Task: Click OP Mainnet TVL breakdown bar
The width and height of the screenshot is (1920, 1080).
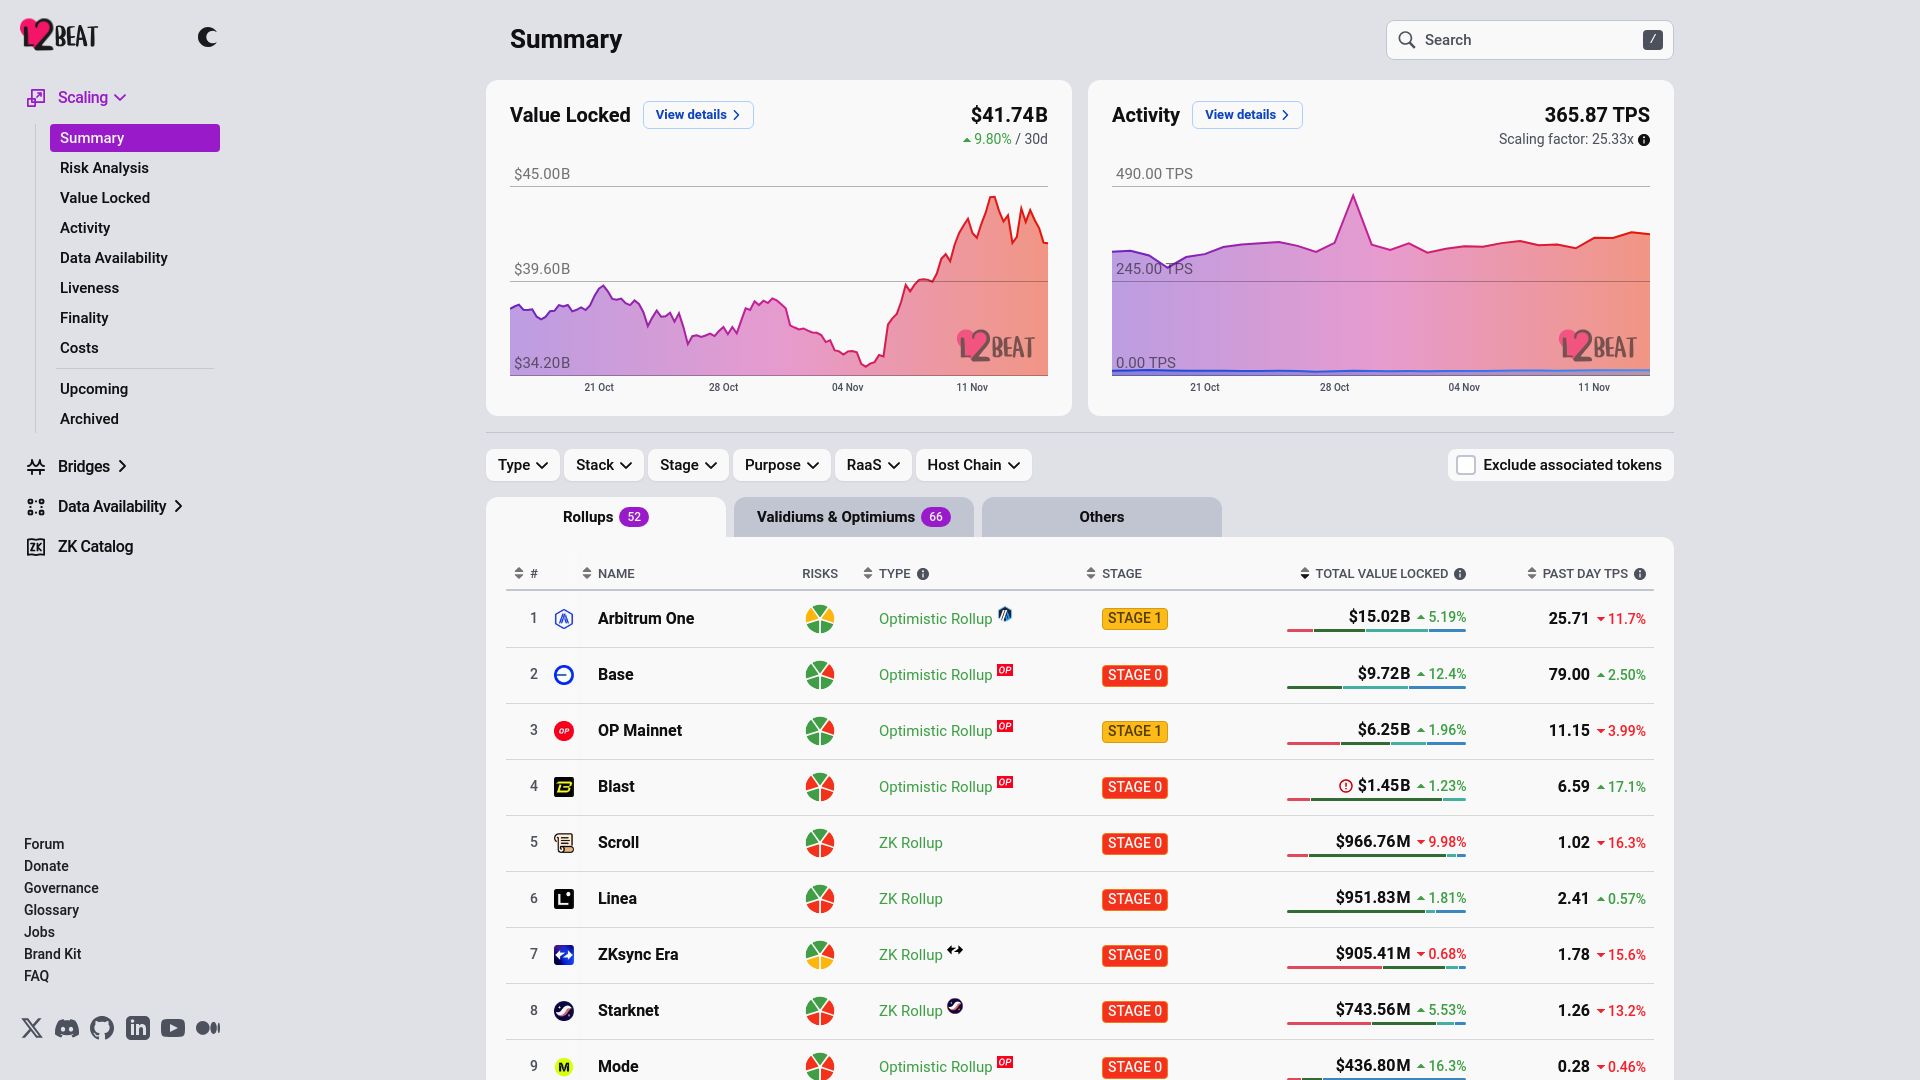Action: pos(1376,743)
